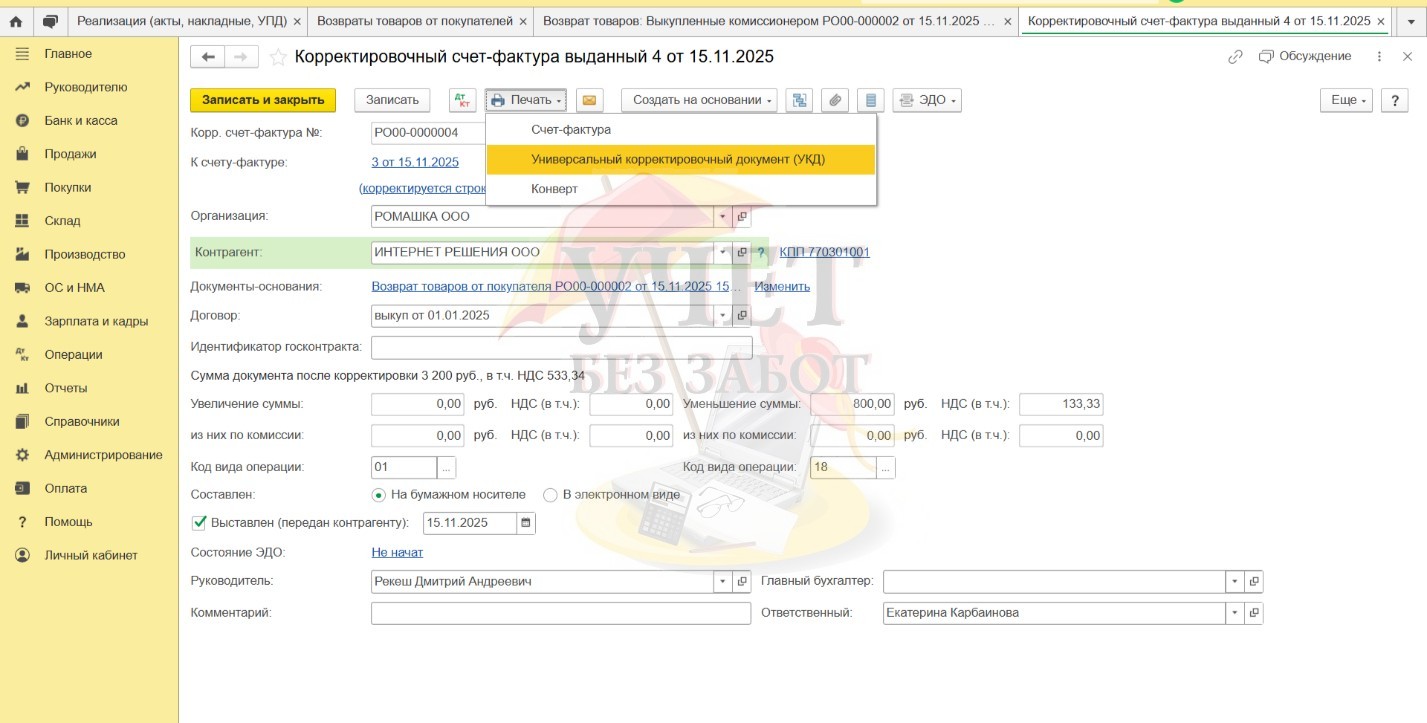
Task: Click the Записать и закрыть button
Action: 263,100
